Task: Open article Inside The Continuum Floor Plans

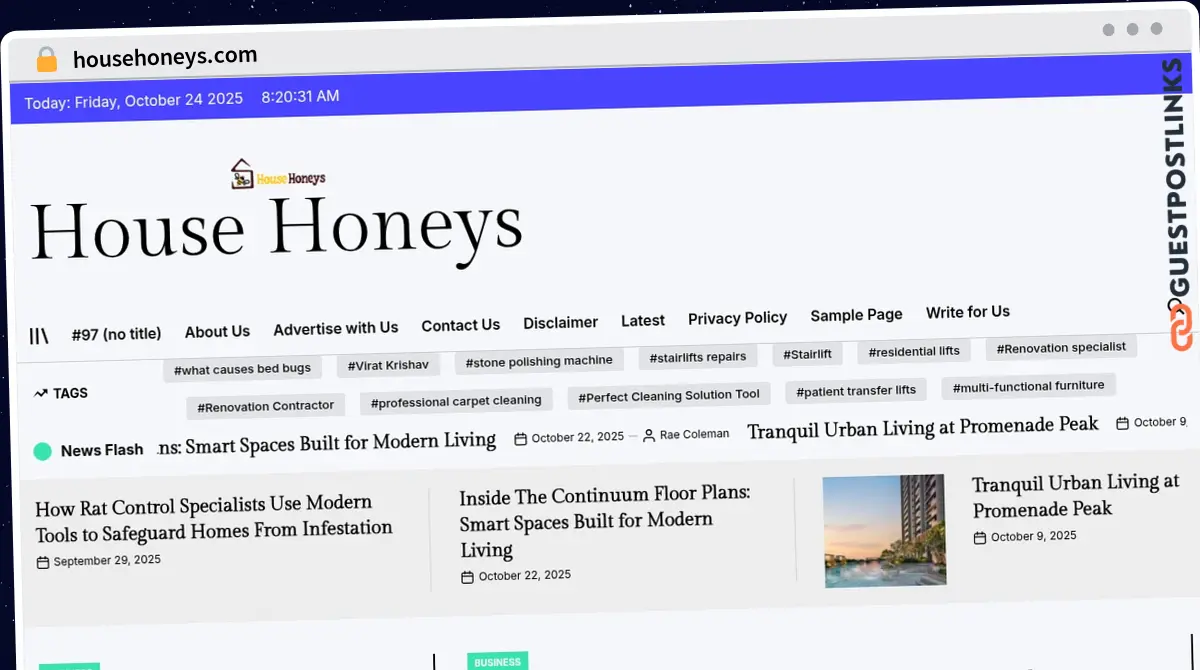Action: [x=605, y=523]
